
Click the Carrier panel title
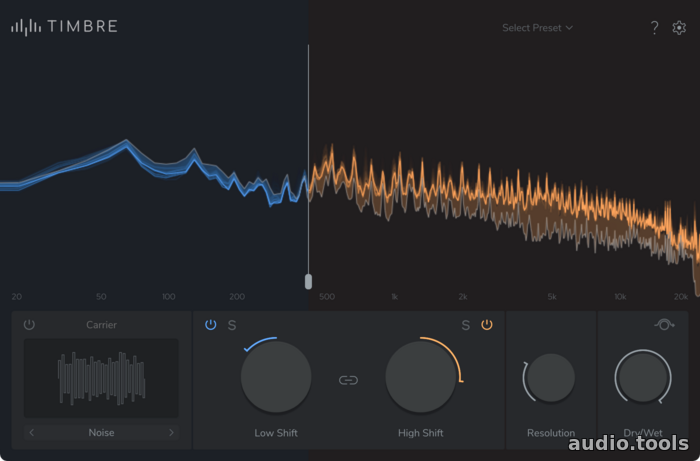tap(101, 325)
